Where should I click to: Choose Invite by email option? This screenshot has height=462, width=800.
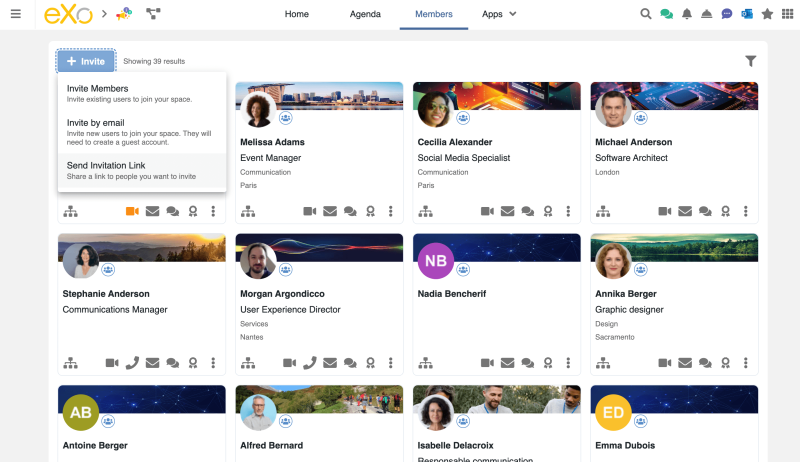pos(142,132)
